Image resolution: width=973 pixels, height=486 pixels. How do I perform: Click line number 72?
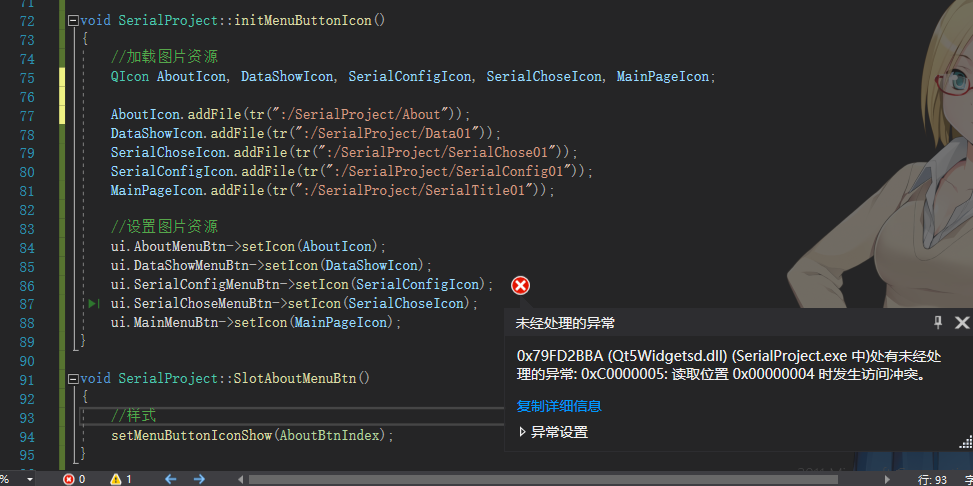coord(27,20)
